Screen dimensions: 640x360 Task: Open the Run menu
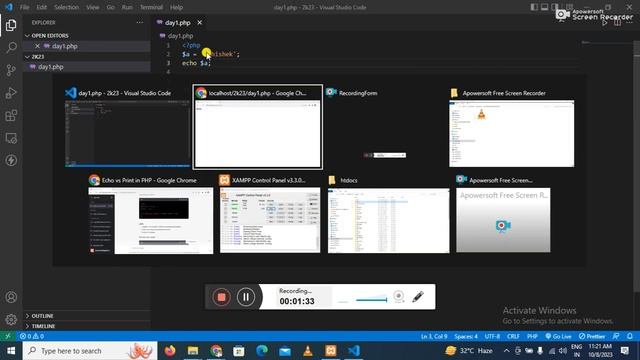tap(127, 7)
